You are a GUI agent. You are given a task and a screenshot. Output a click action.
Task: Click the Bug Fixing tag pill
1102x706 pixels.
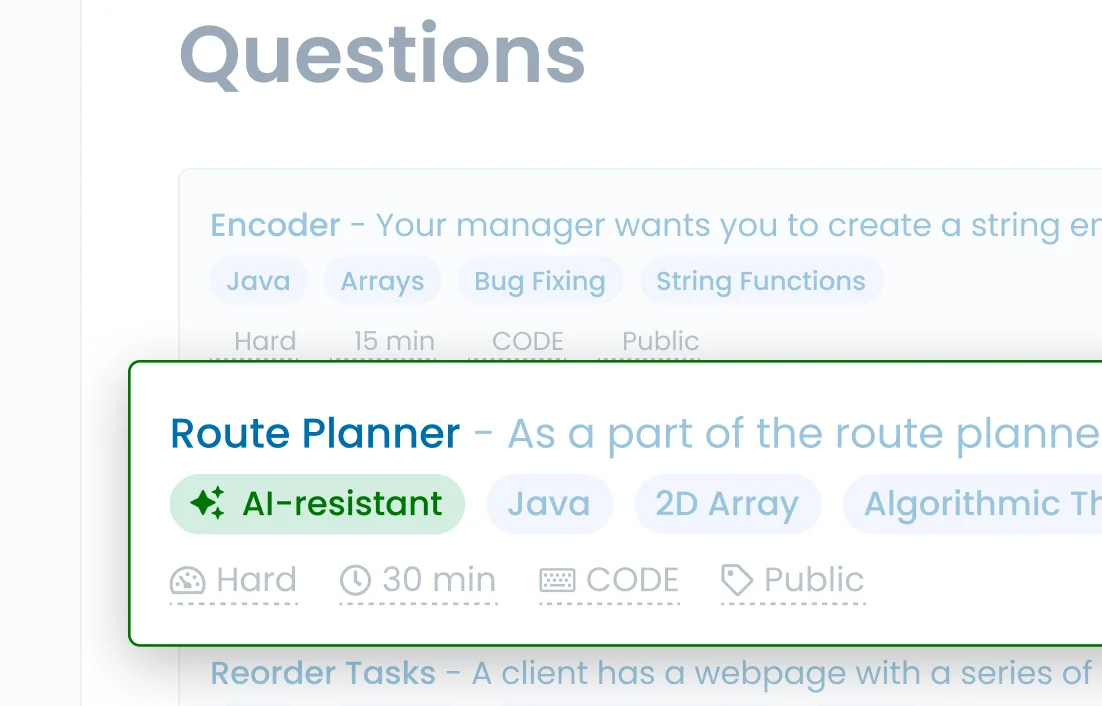click(540, 281)
